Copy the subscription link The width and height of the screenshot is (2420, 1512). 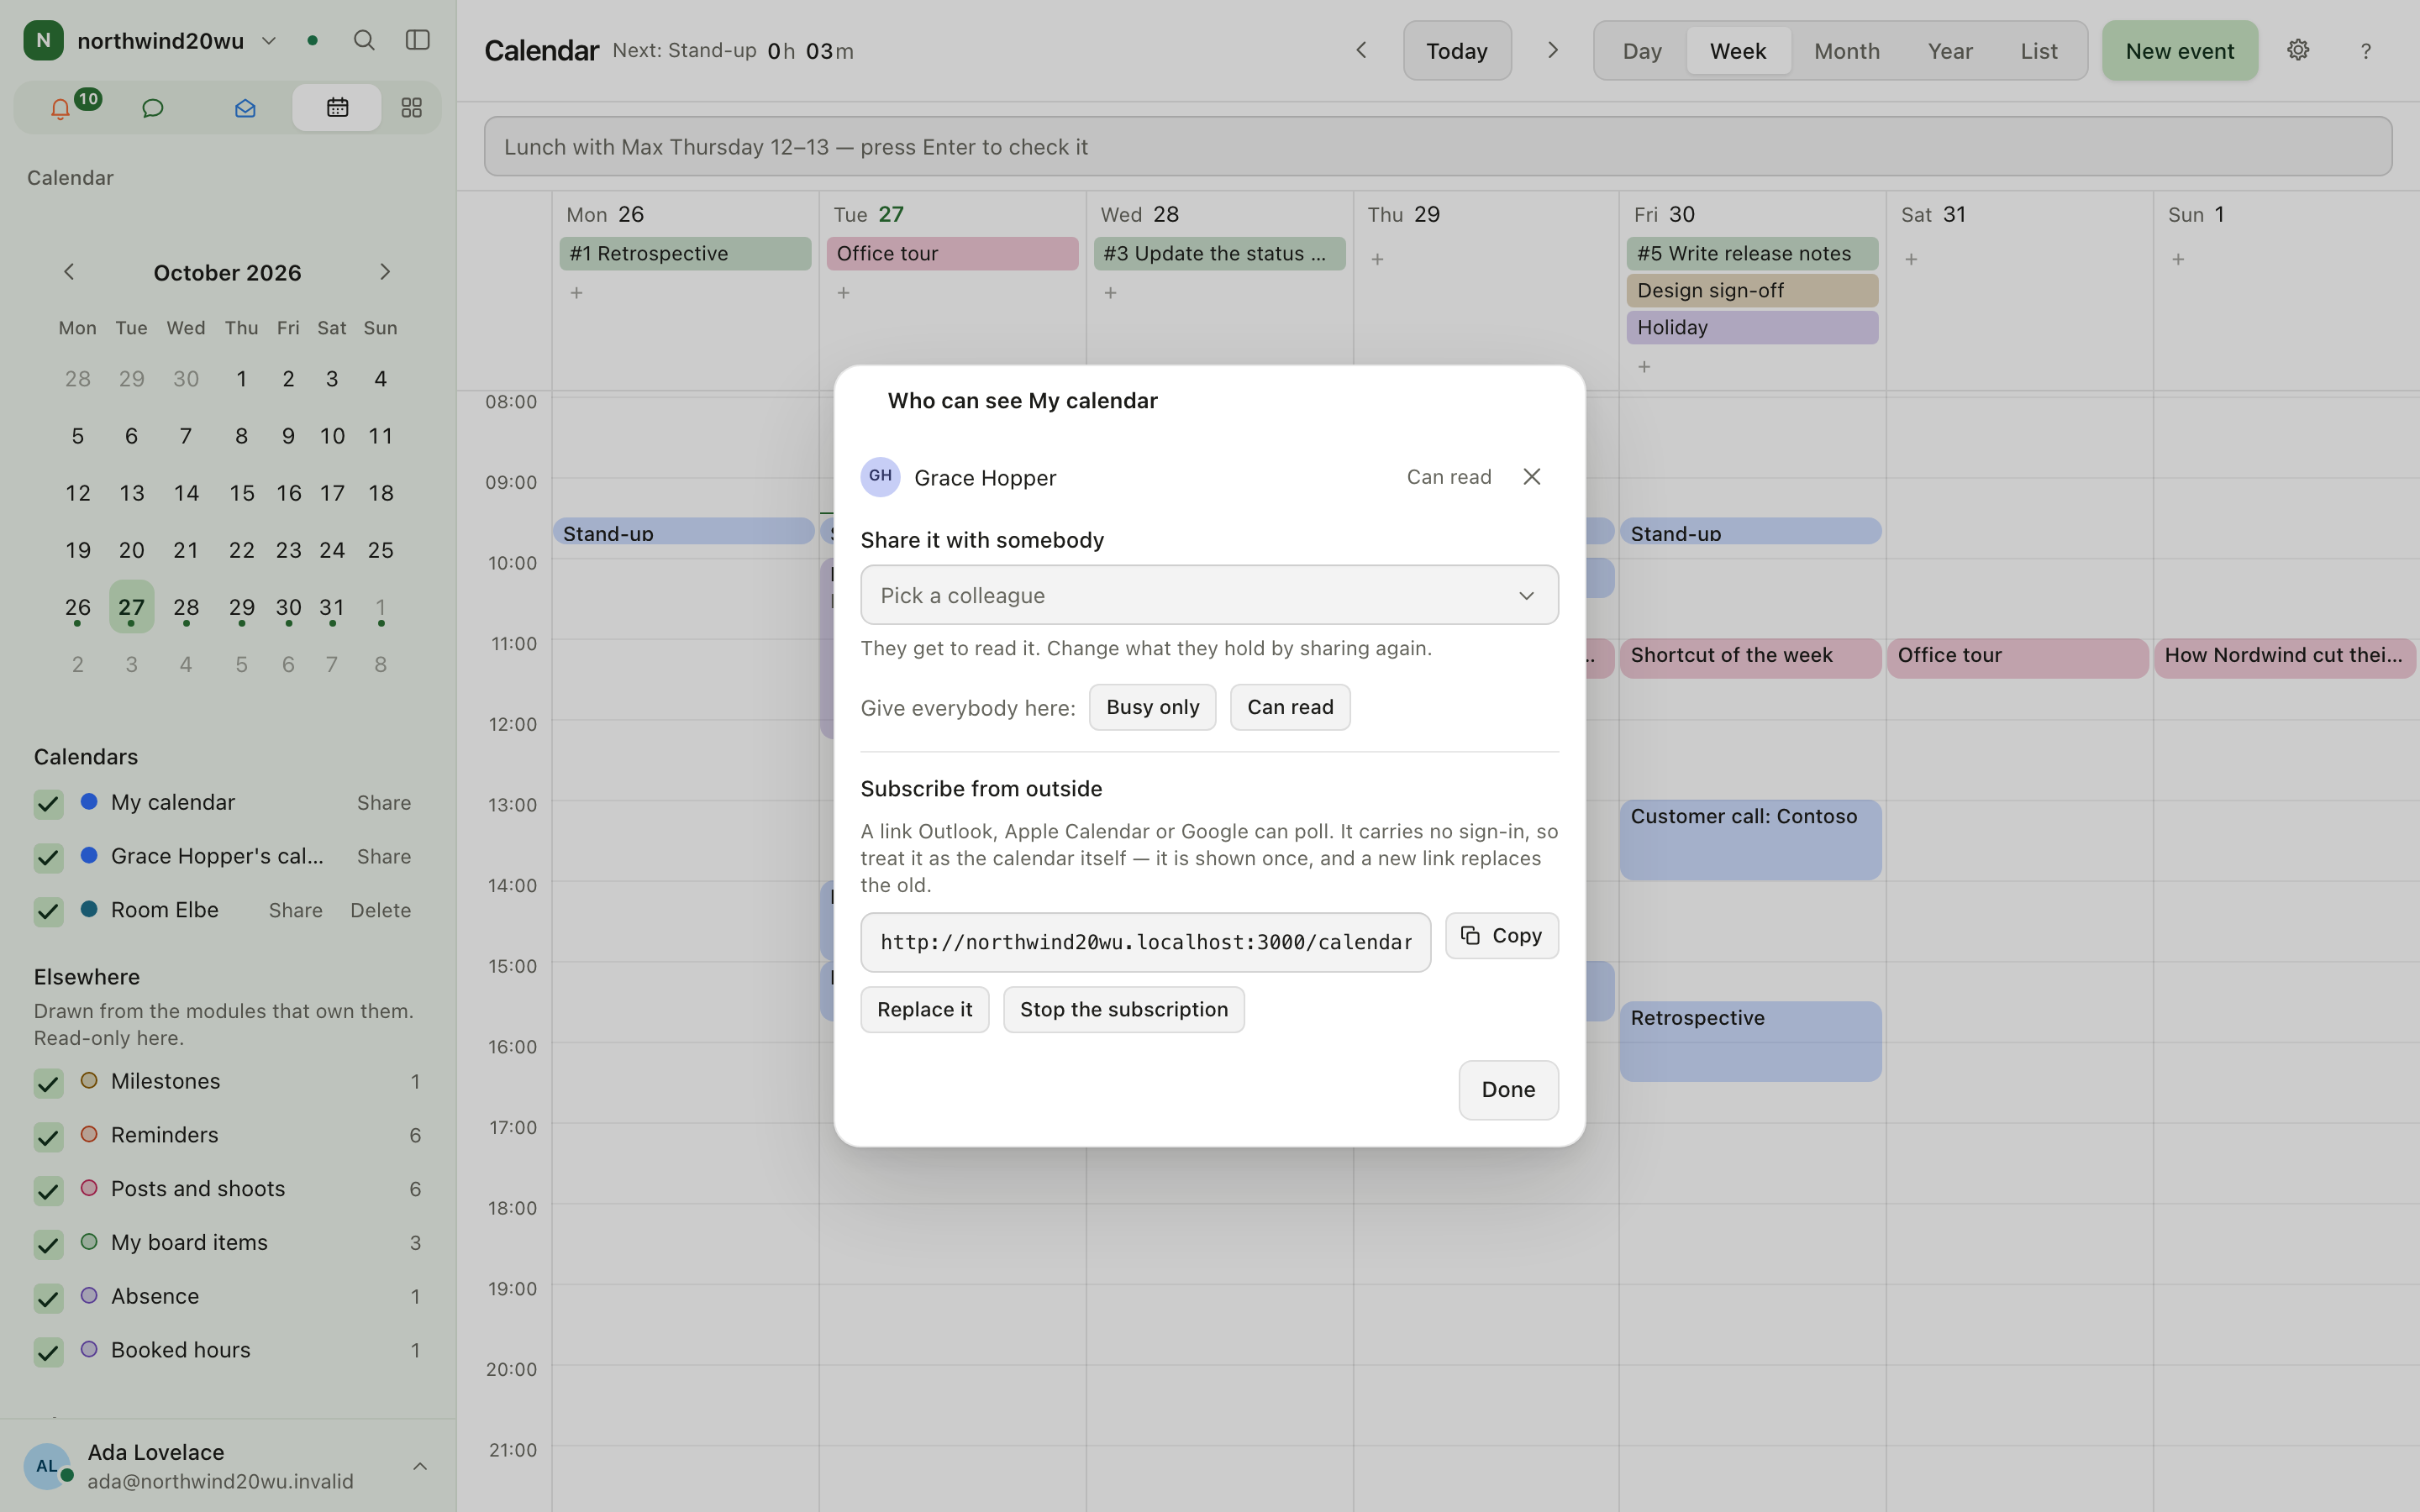1501,936
